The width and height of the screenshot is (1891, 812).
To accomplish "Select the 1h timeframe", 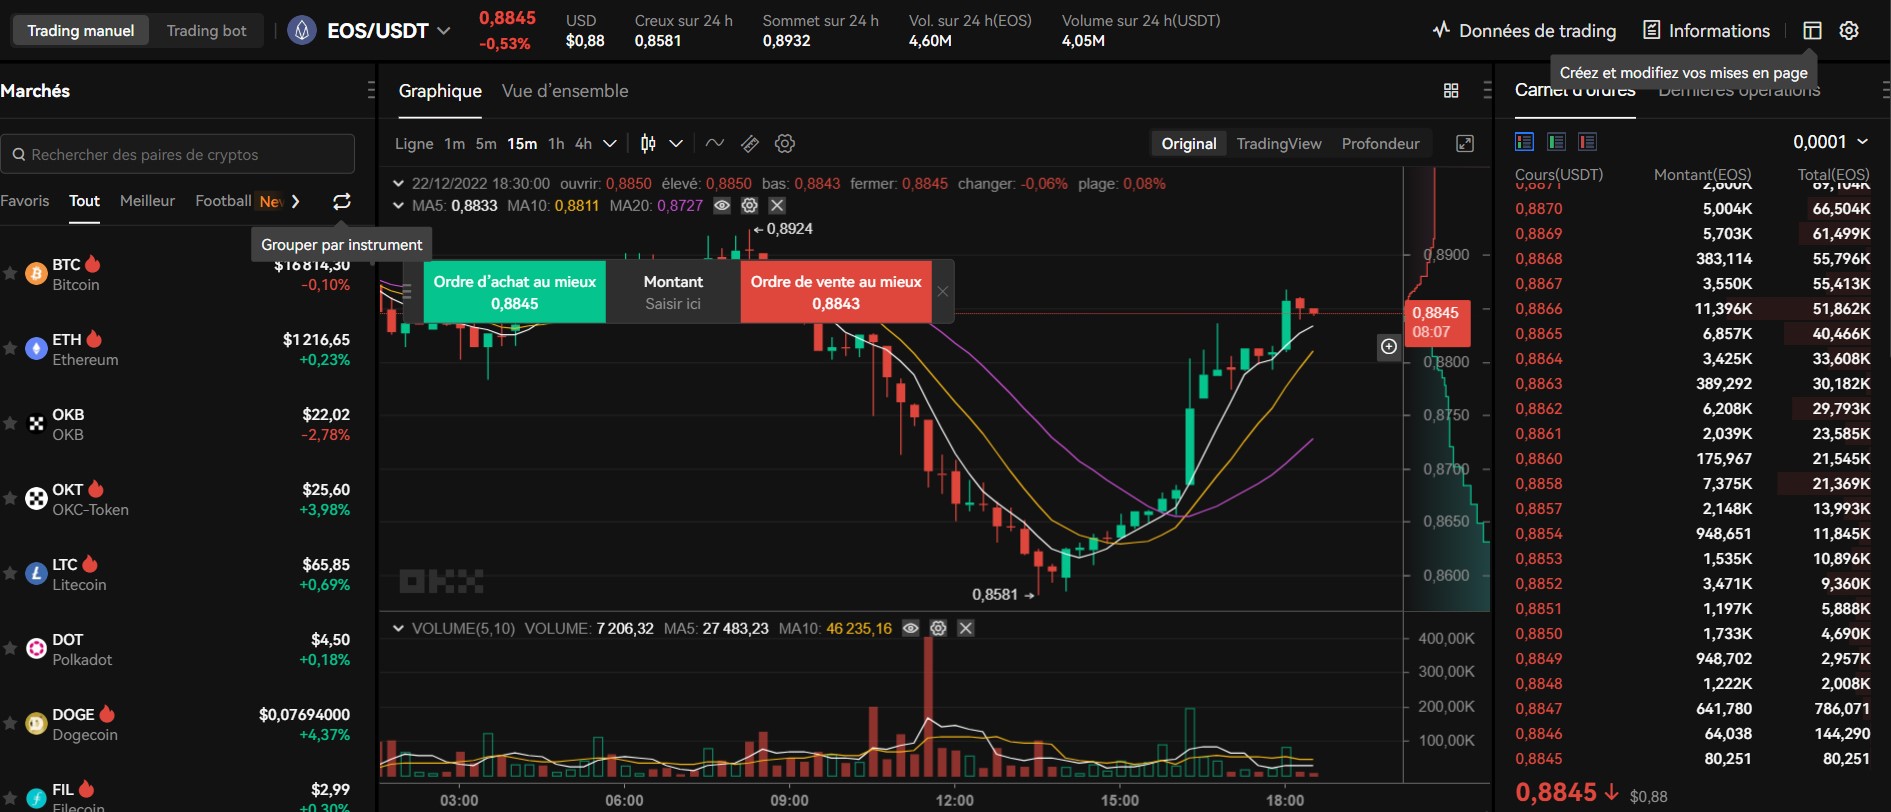I will [x=556, y=144].
